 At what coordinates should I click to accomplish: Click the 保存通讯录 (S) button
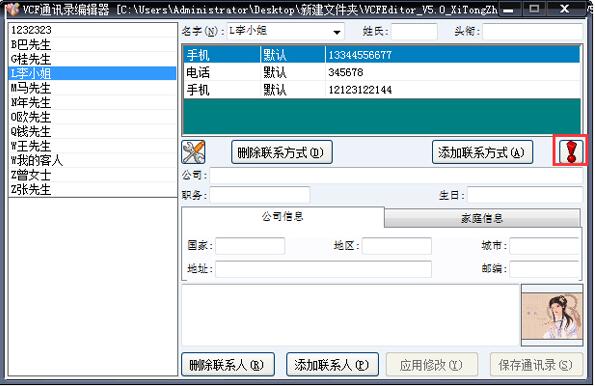tap(537, 365)
